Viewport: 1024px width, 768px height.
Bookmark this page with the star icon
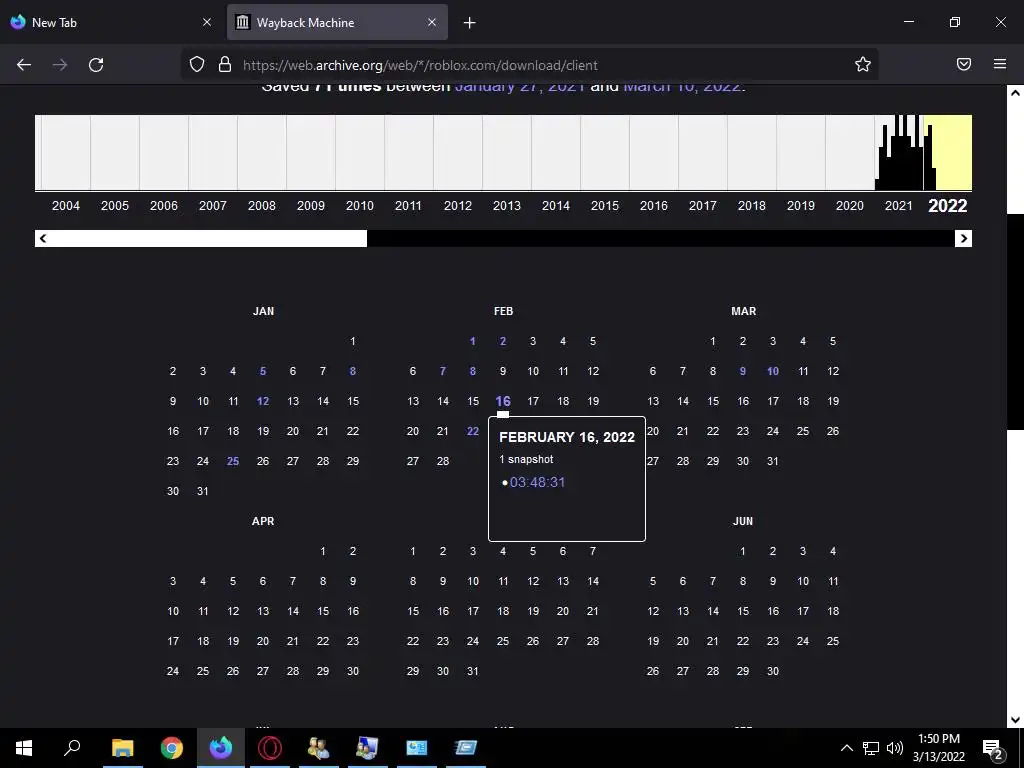[863, 64]
